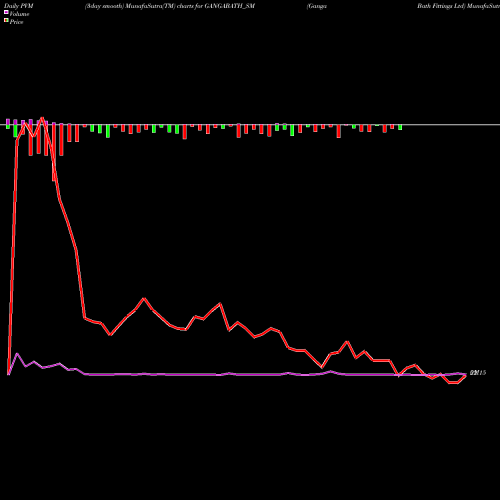Click the 'Daily PVM' title text

19,6
